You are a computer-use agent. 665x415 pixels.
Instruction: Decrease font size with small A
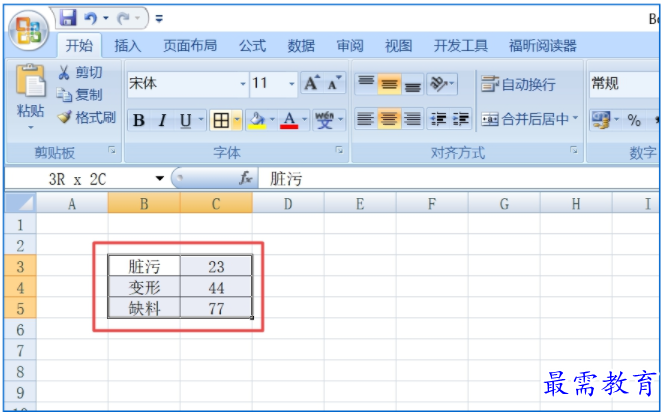(335, 83)
